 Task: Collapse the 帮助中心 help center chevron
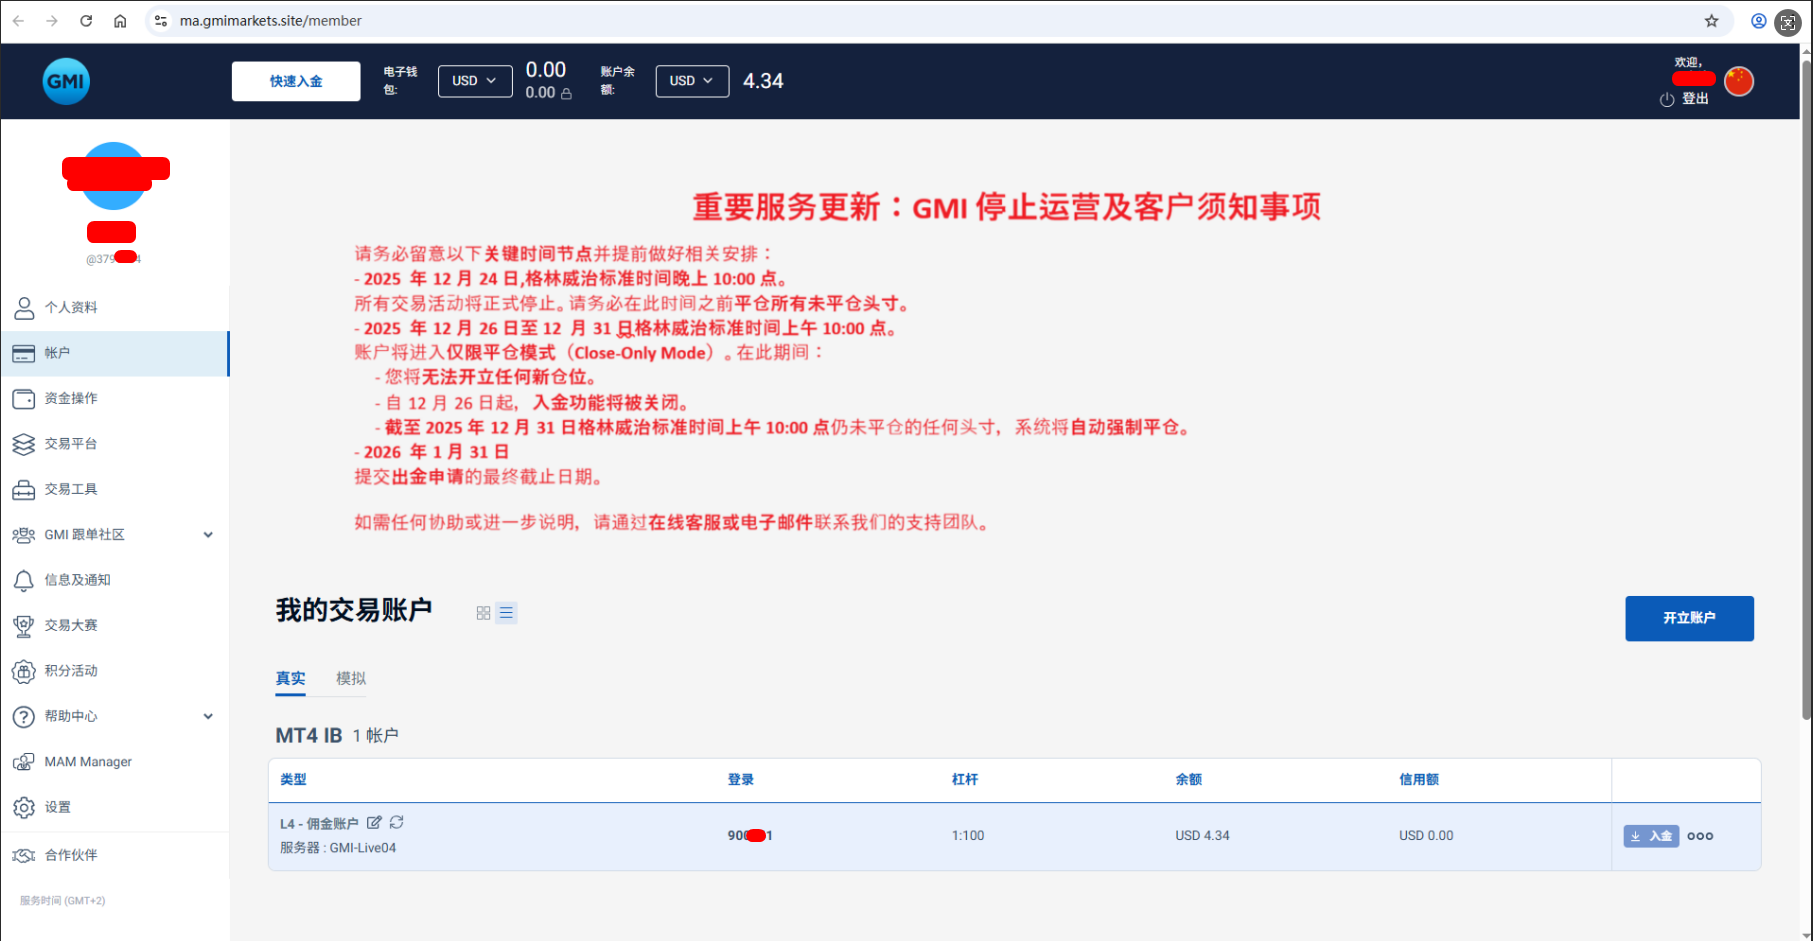(208, 716)
